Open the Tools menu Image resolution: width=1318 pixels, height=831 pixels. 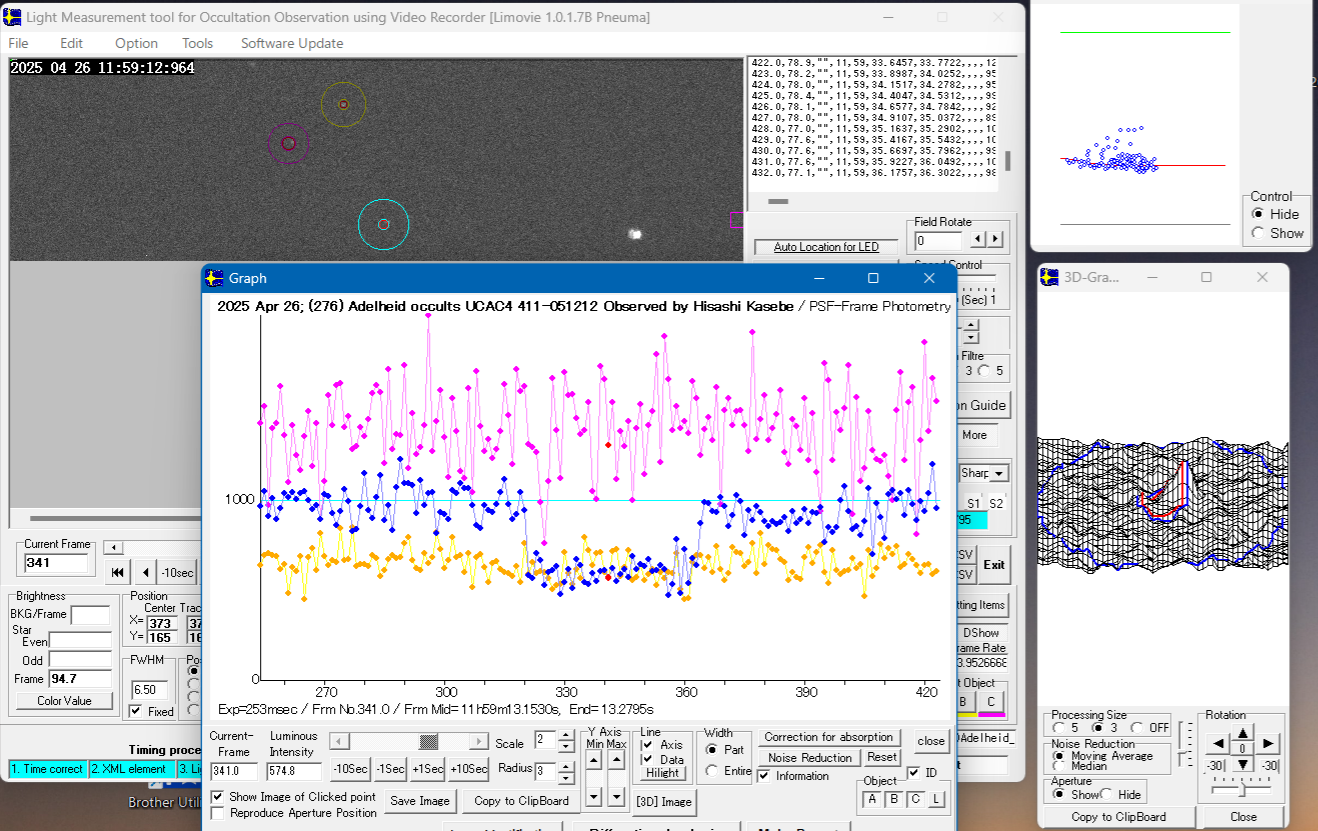[x=197, y=43]
